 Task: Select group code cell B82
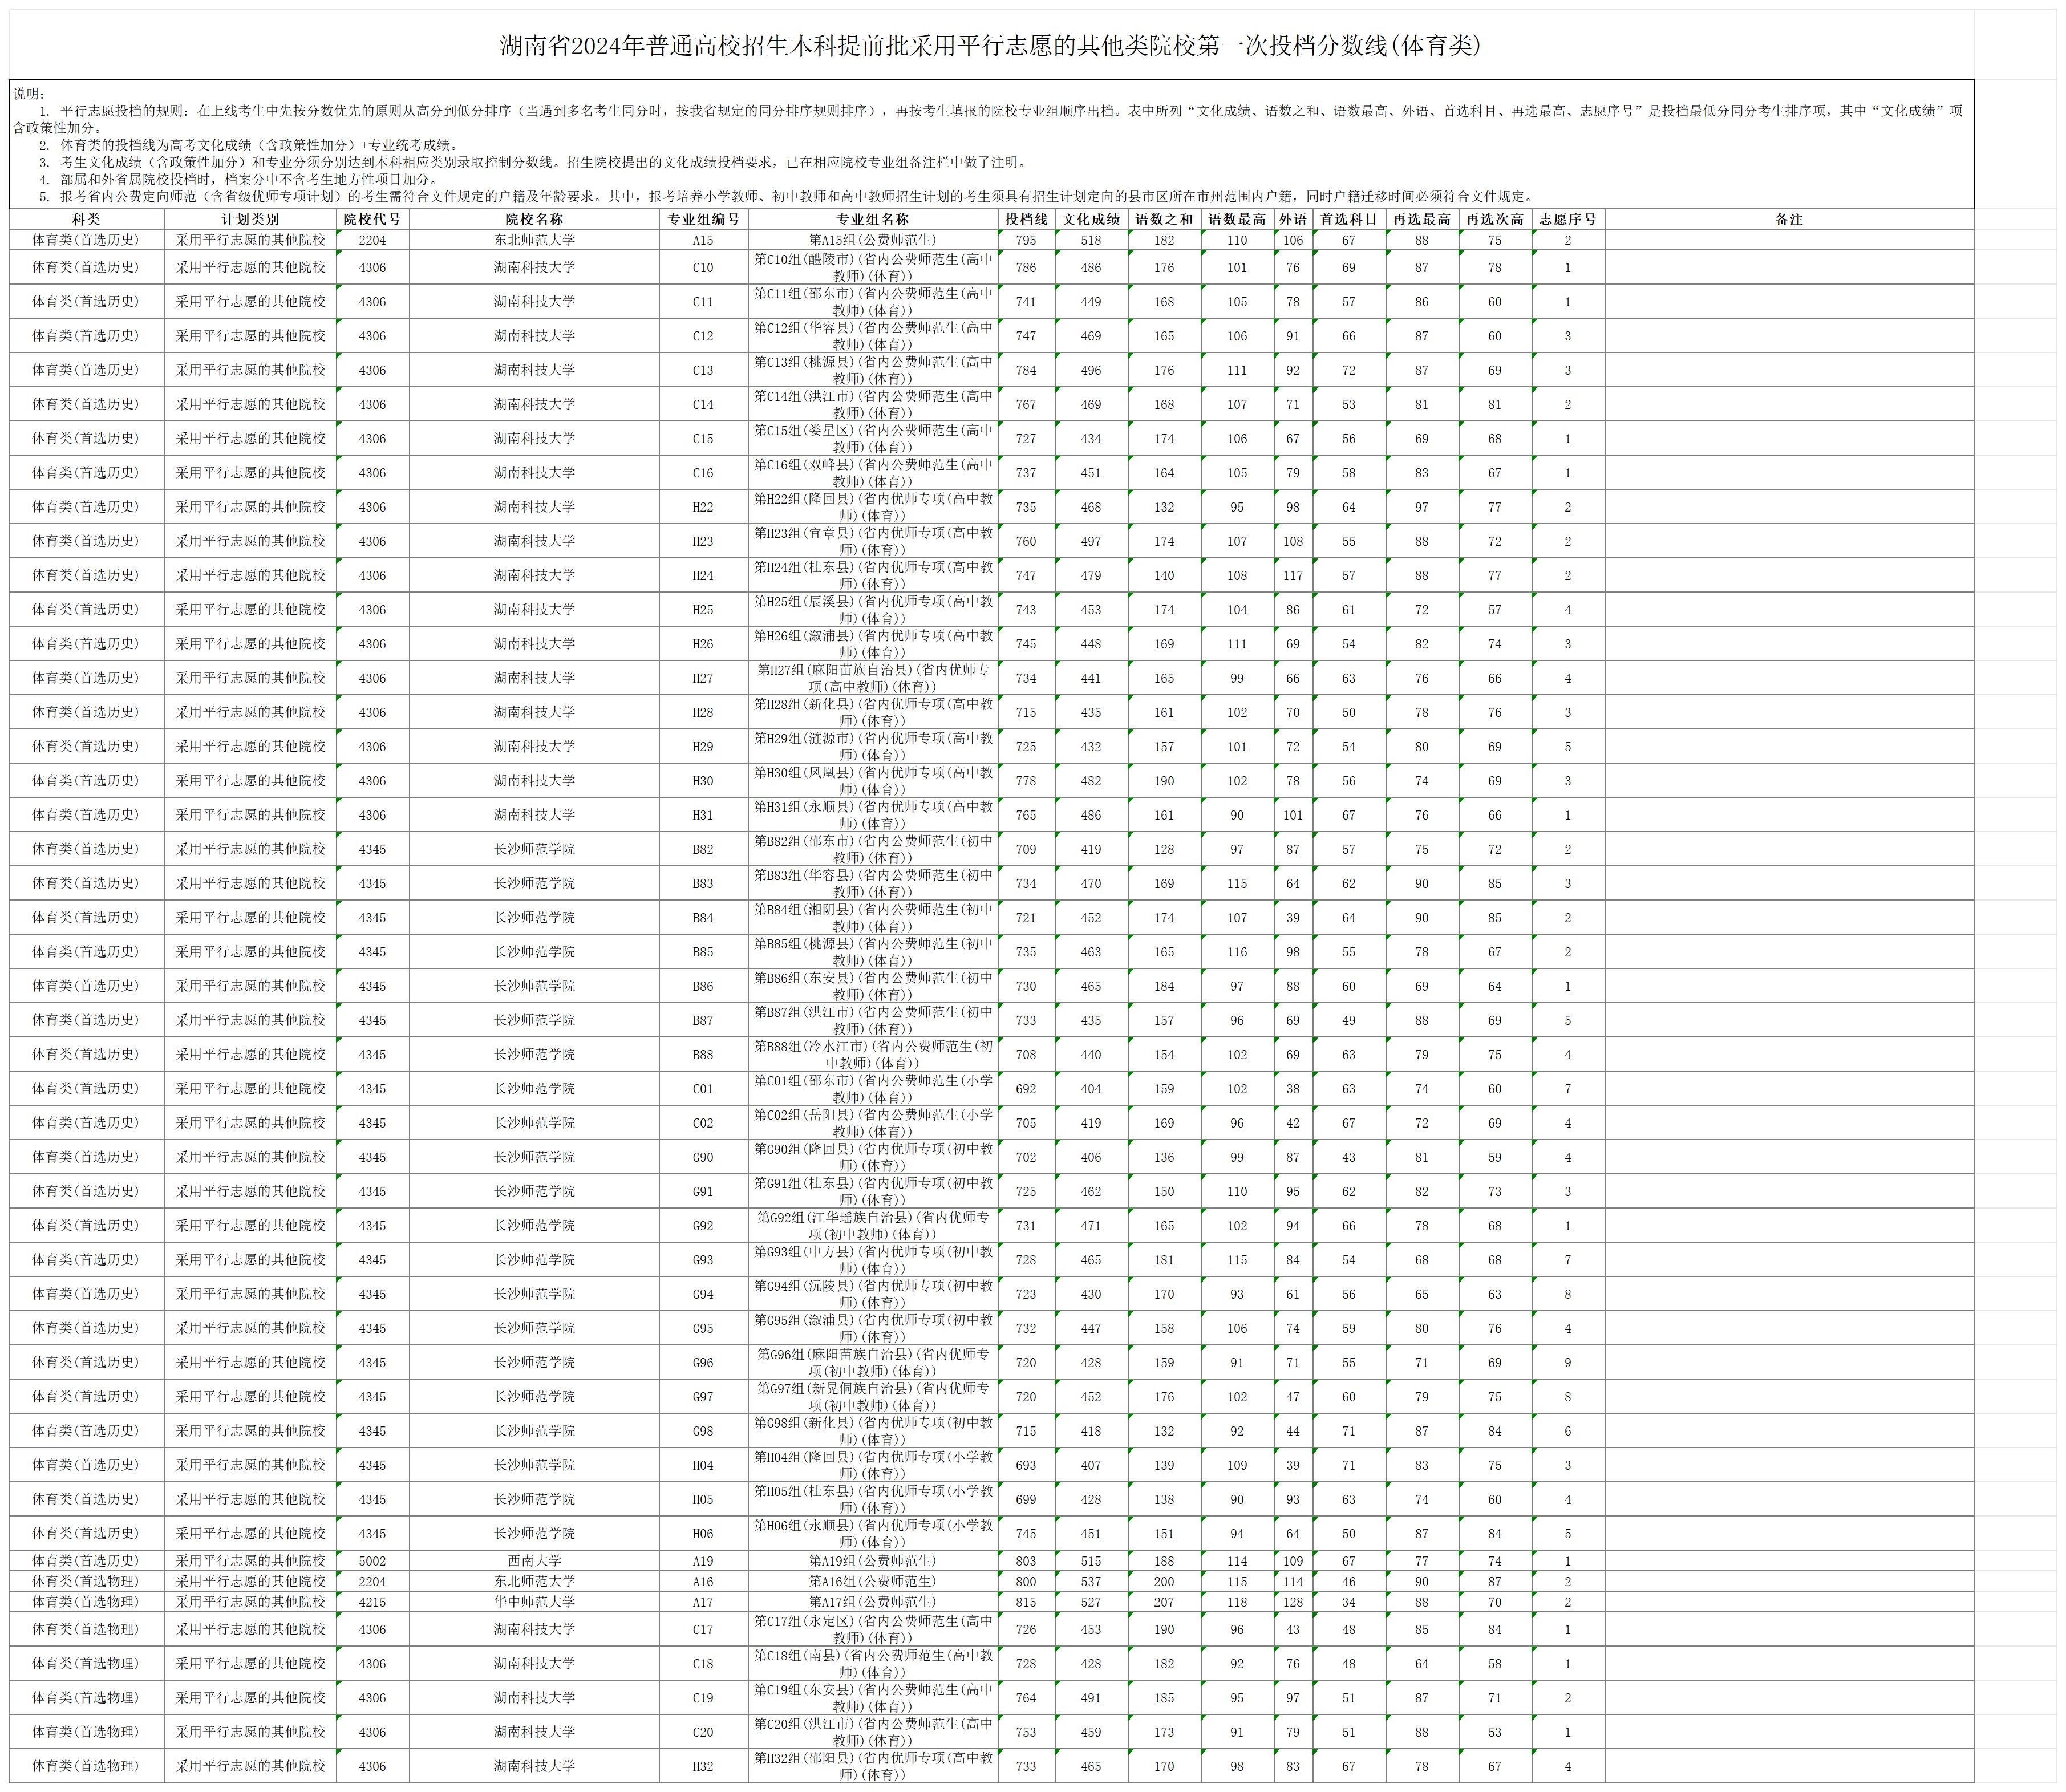point(703,849)
